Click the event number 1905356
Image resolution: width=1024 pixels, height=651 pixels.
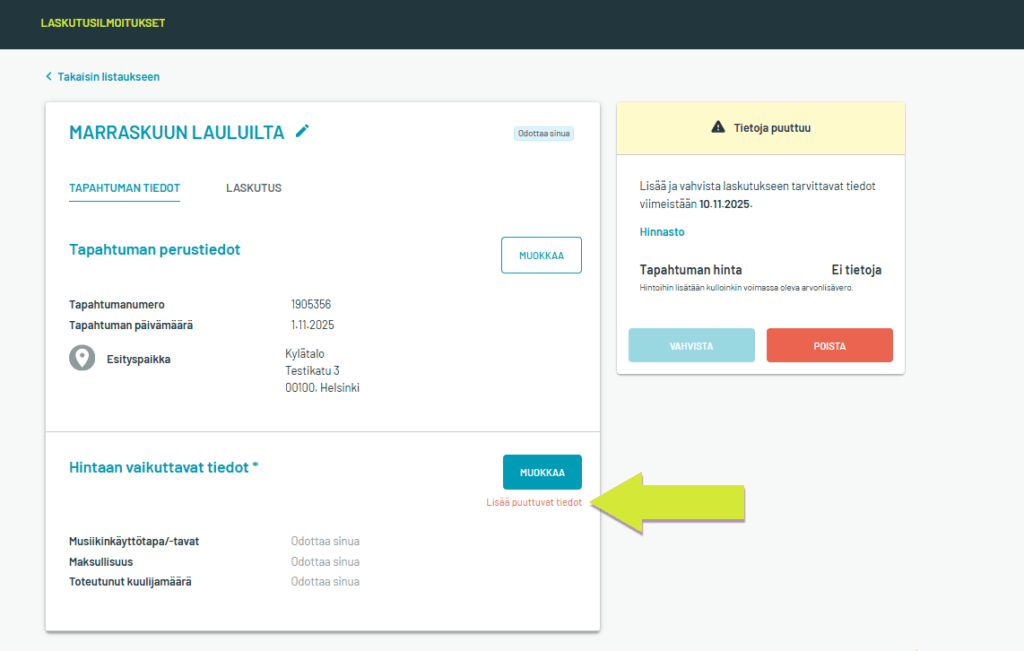pyautogui.click(x=312, y=304)
